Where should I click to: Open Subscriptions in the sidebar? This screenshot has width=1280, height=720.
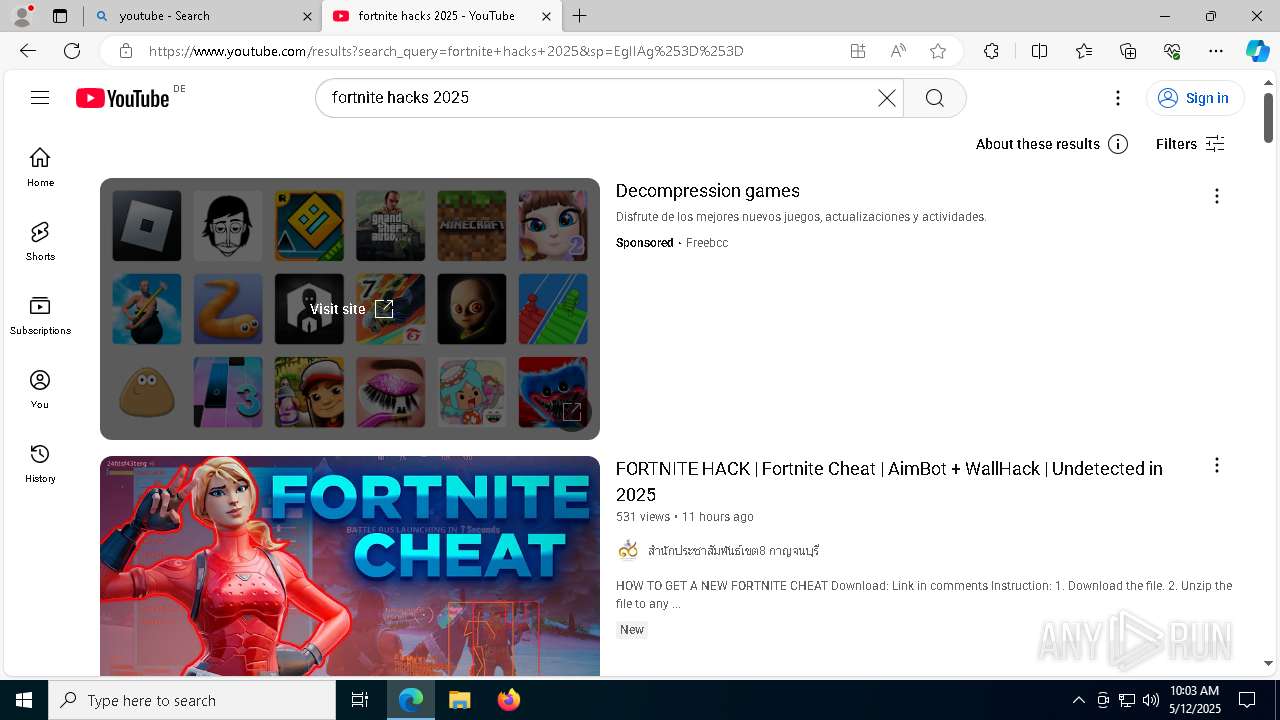coord(40,315)
